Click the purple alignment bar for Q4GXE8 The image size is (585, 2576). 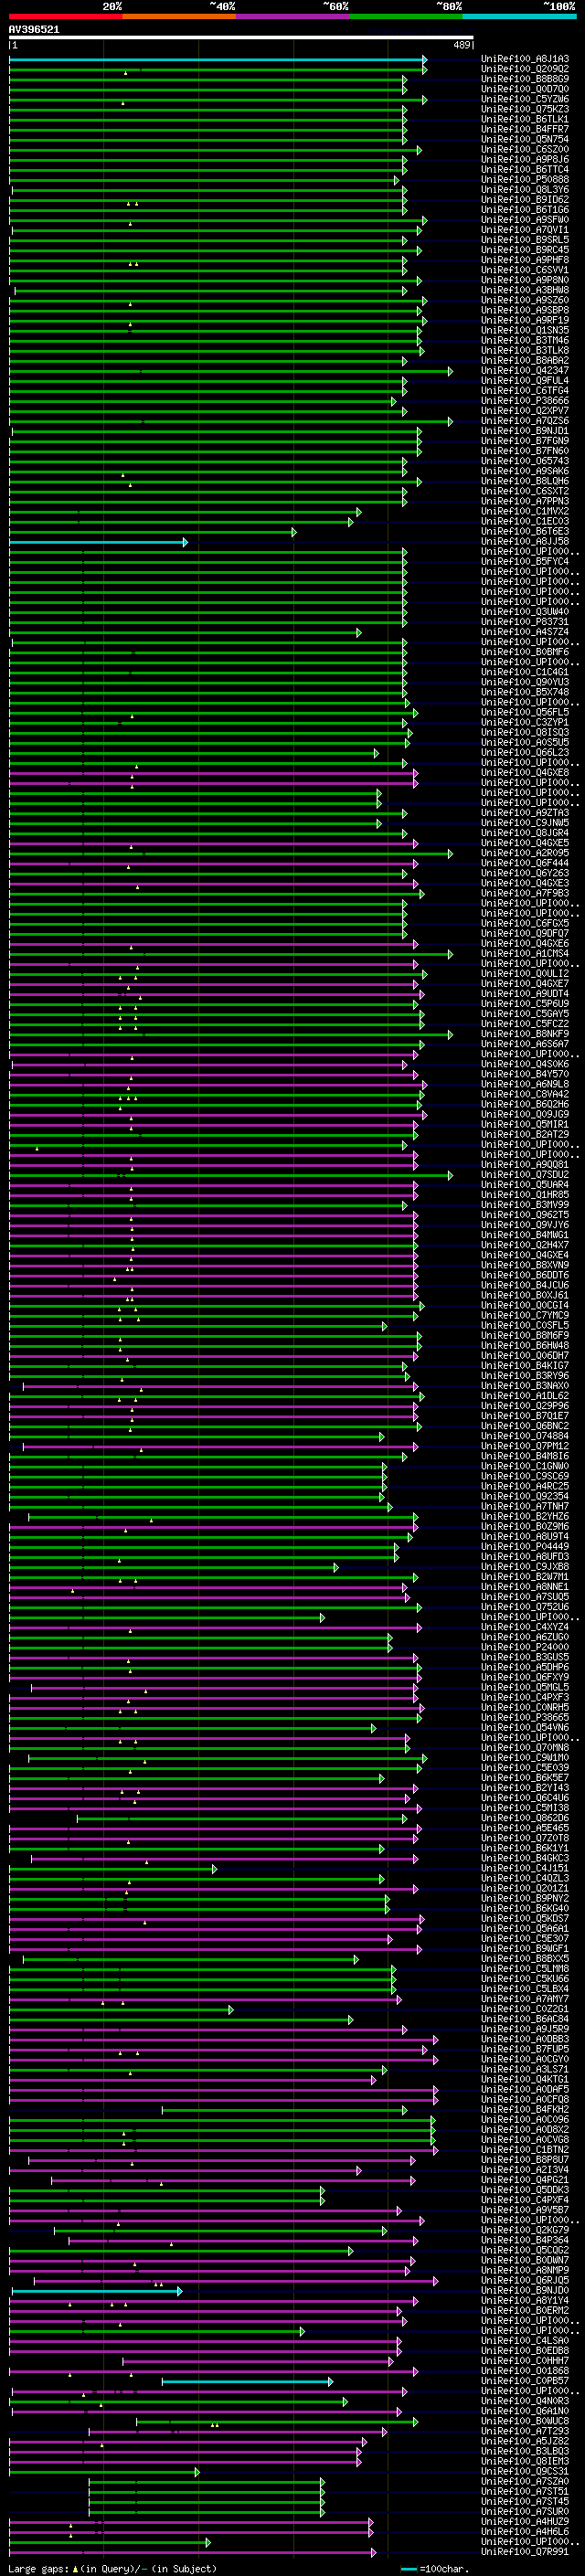coord(214,772)
